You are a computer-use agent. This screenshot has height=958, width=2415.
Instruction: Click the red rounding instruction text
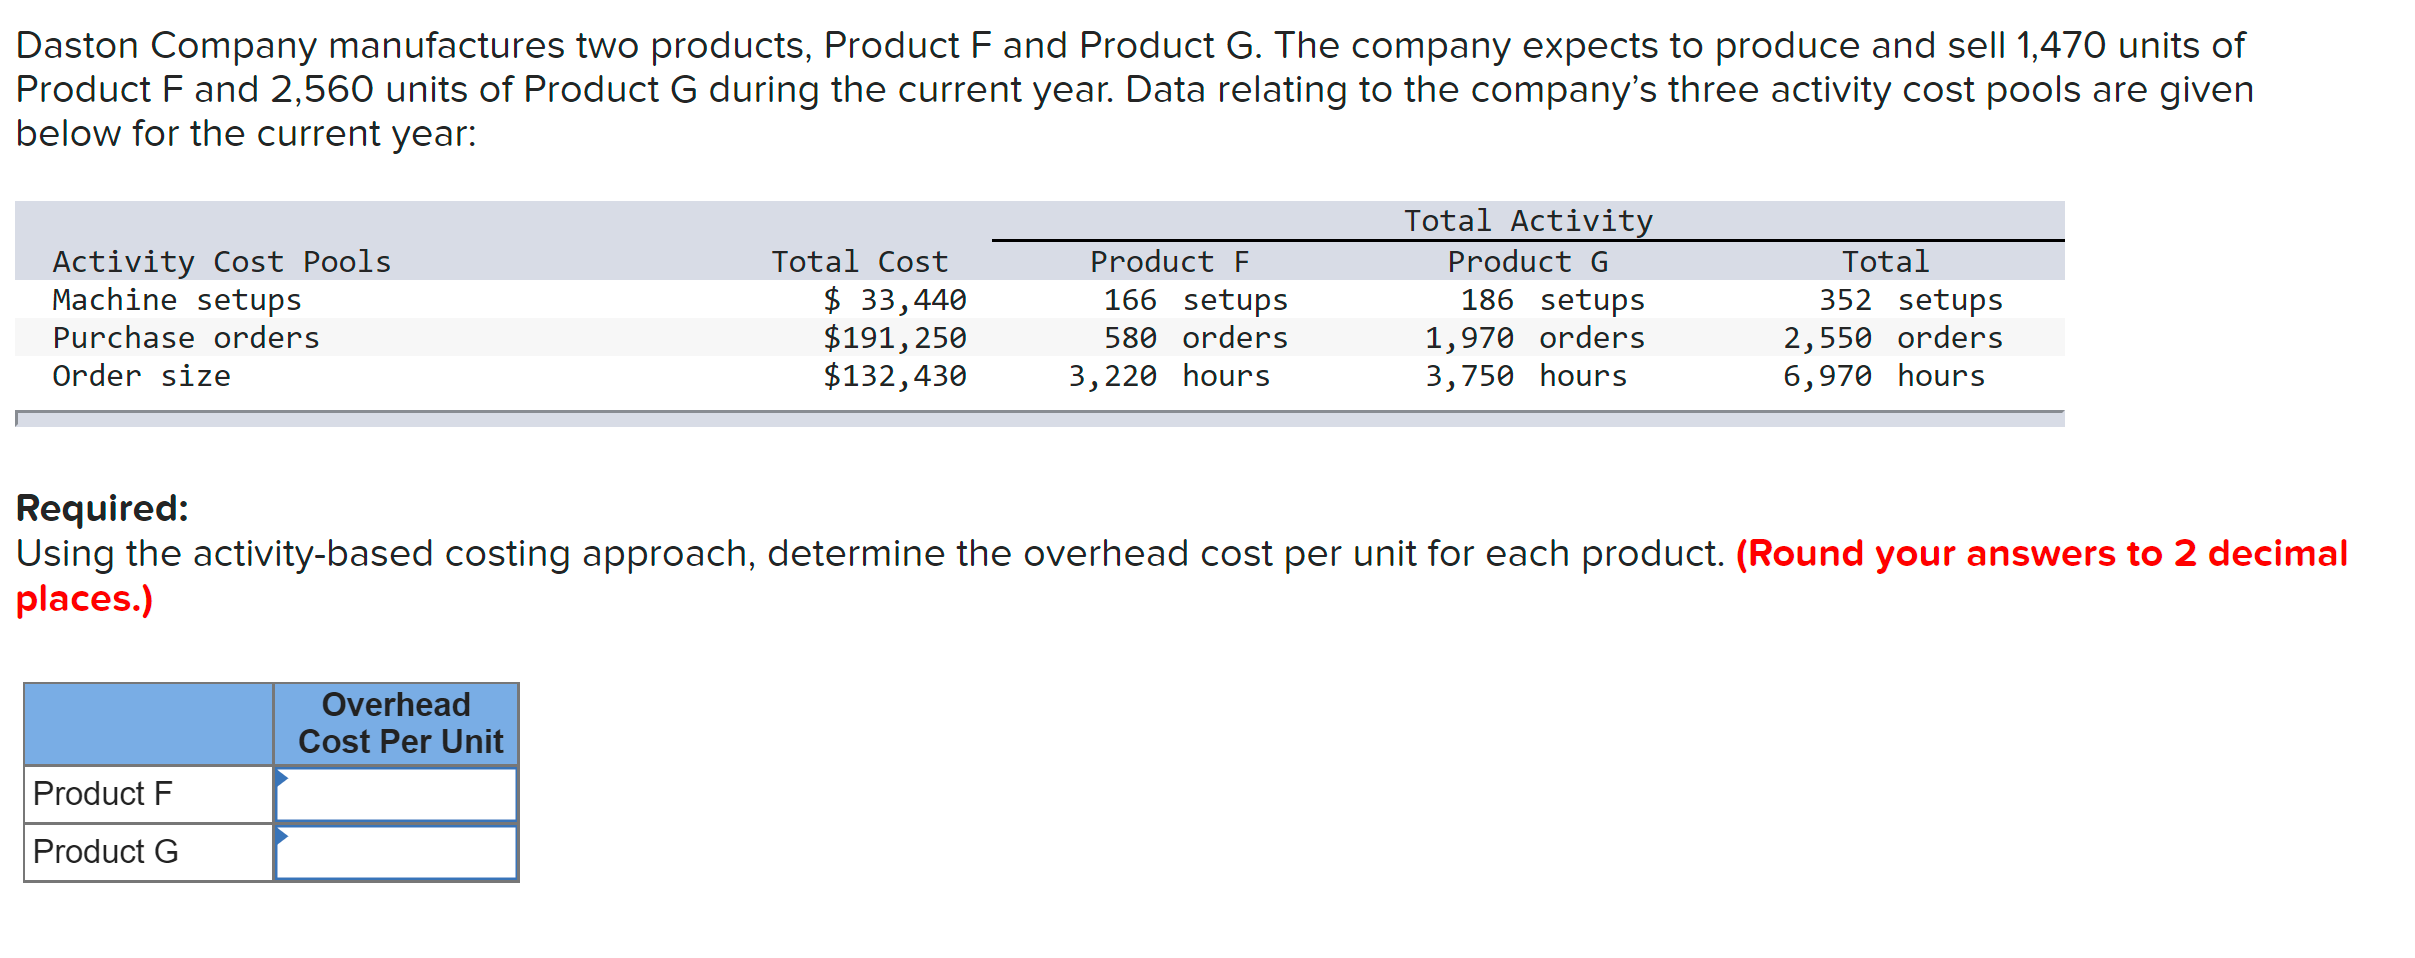pyautogui.click(x=2040, y=554)
